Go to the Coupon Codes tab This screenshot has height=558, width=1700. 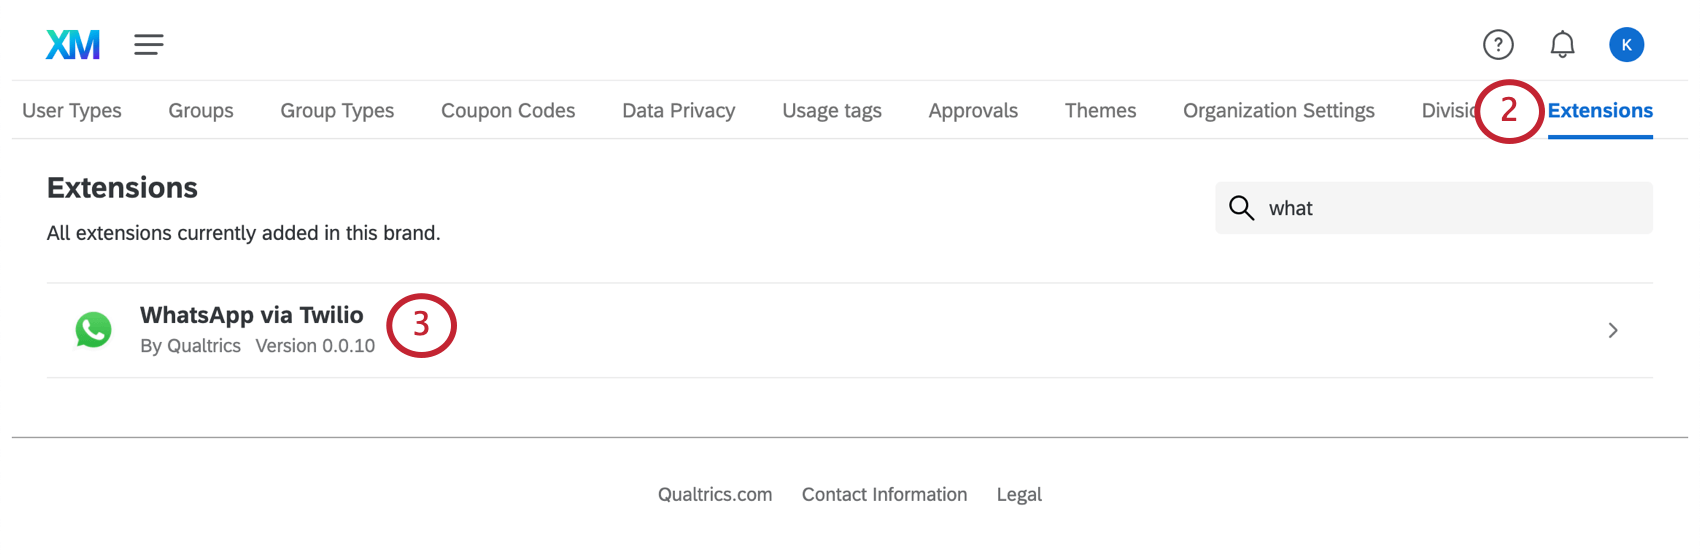click(x=508, y=111)
